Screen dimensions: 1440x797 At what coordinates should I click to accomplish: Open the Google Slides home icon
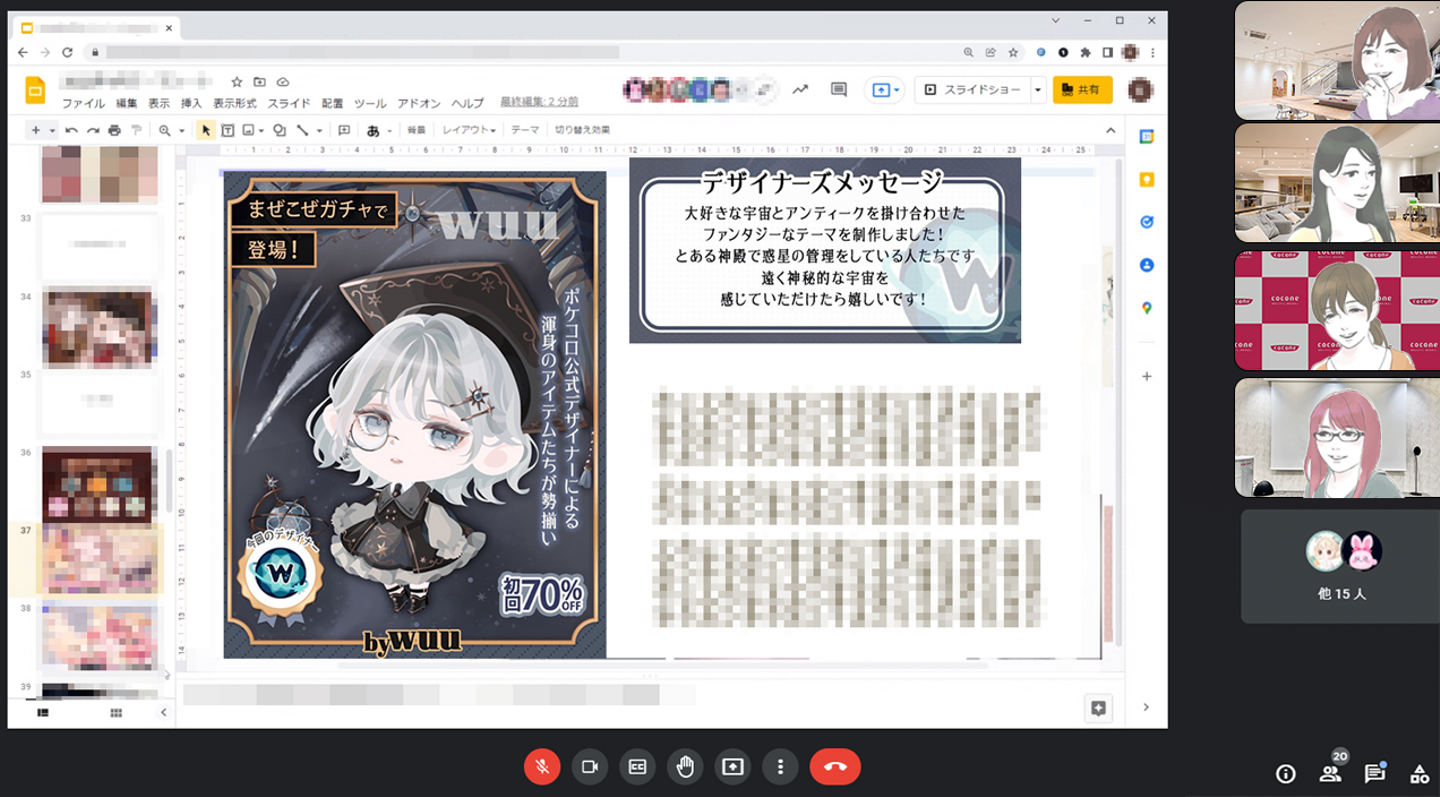tap(36, 90)
